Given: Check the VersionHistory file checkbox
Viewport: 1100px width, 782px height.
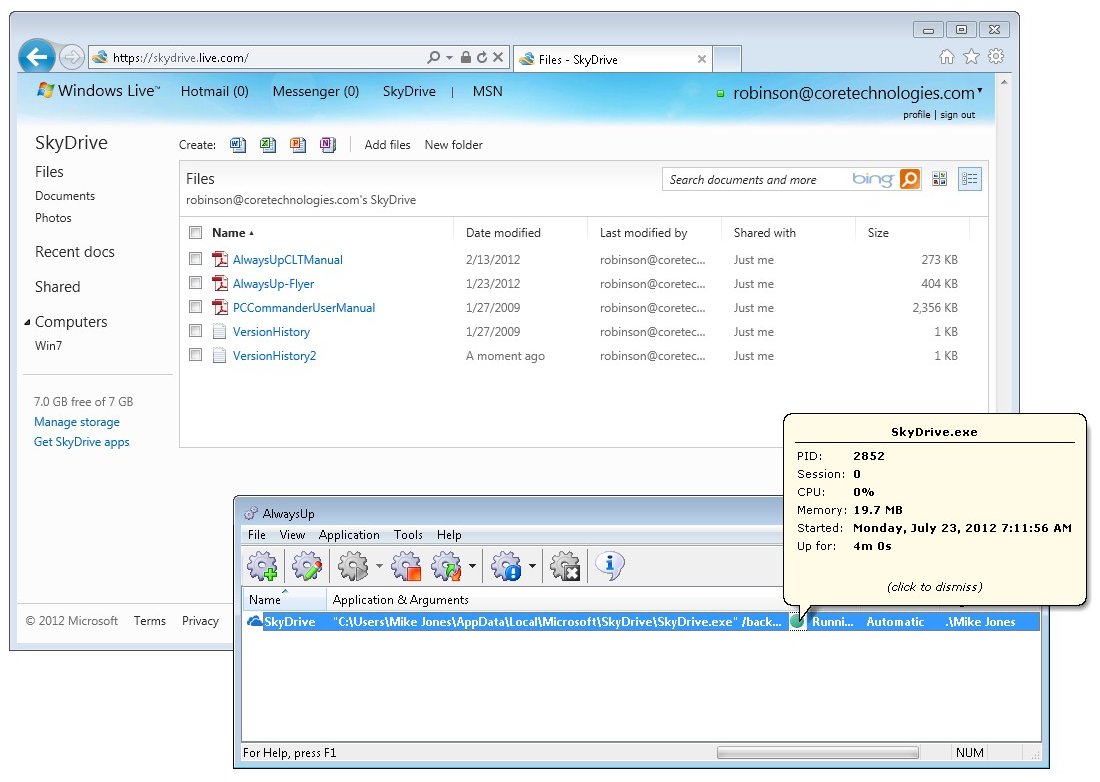Looking at the screenshot, I should tap(196, 330).
